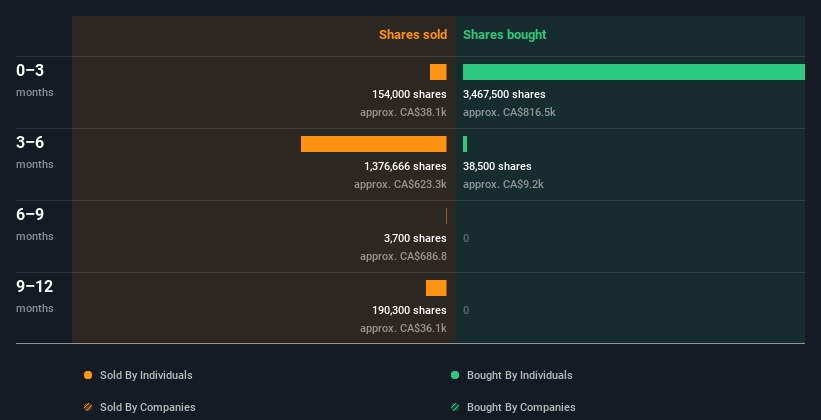This screenshot has height=420, width=821.
Task: Click the 3,467,500 shares value
Action: click(504, 94)
